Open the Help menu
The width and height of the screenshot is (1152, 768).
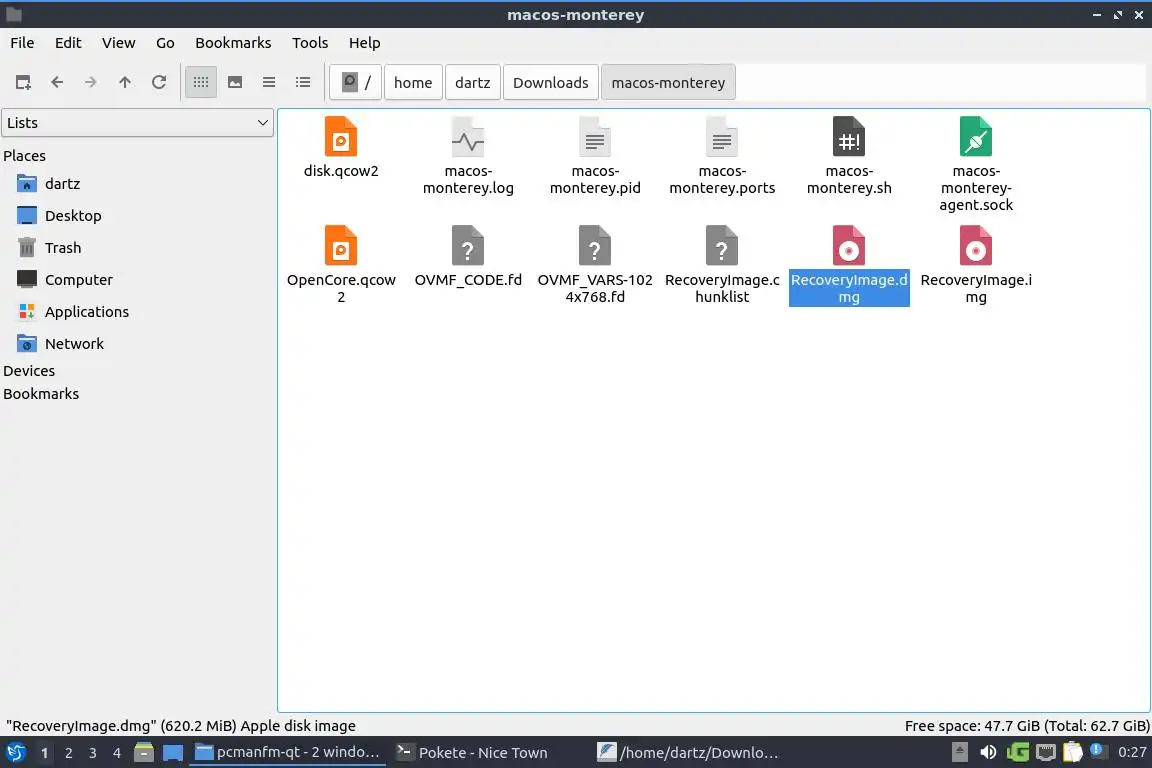point(364,43)
